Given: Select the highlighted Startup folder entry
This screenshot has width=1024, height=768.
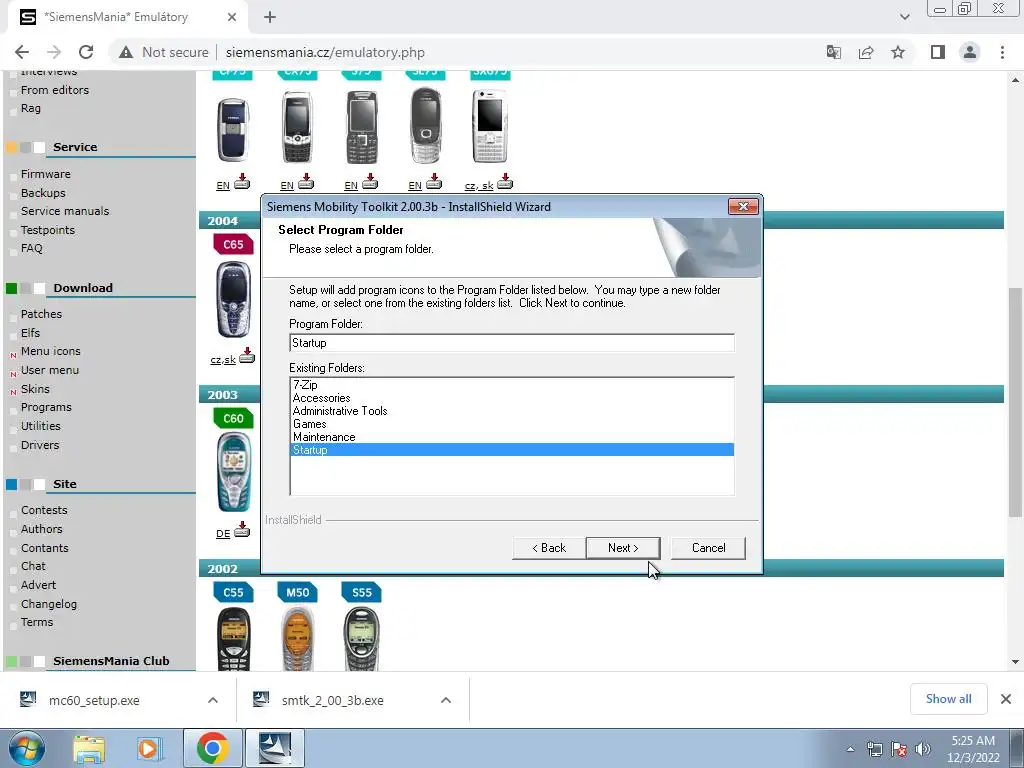Looking at the screenshot, I should 512,450.
